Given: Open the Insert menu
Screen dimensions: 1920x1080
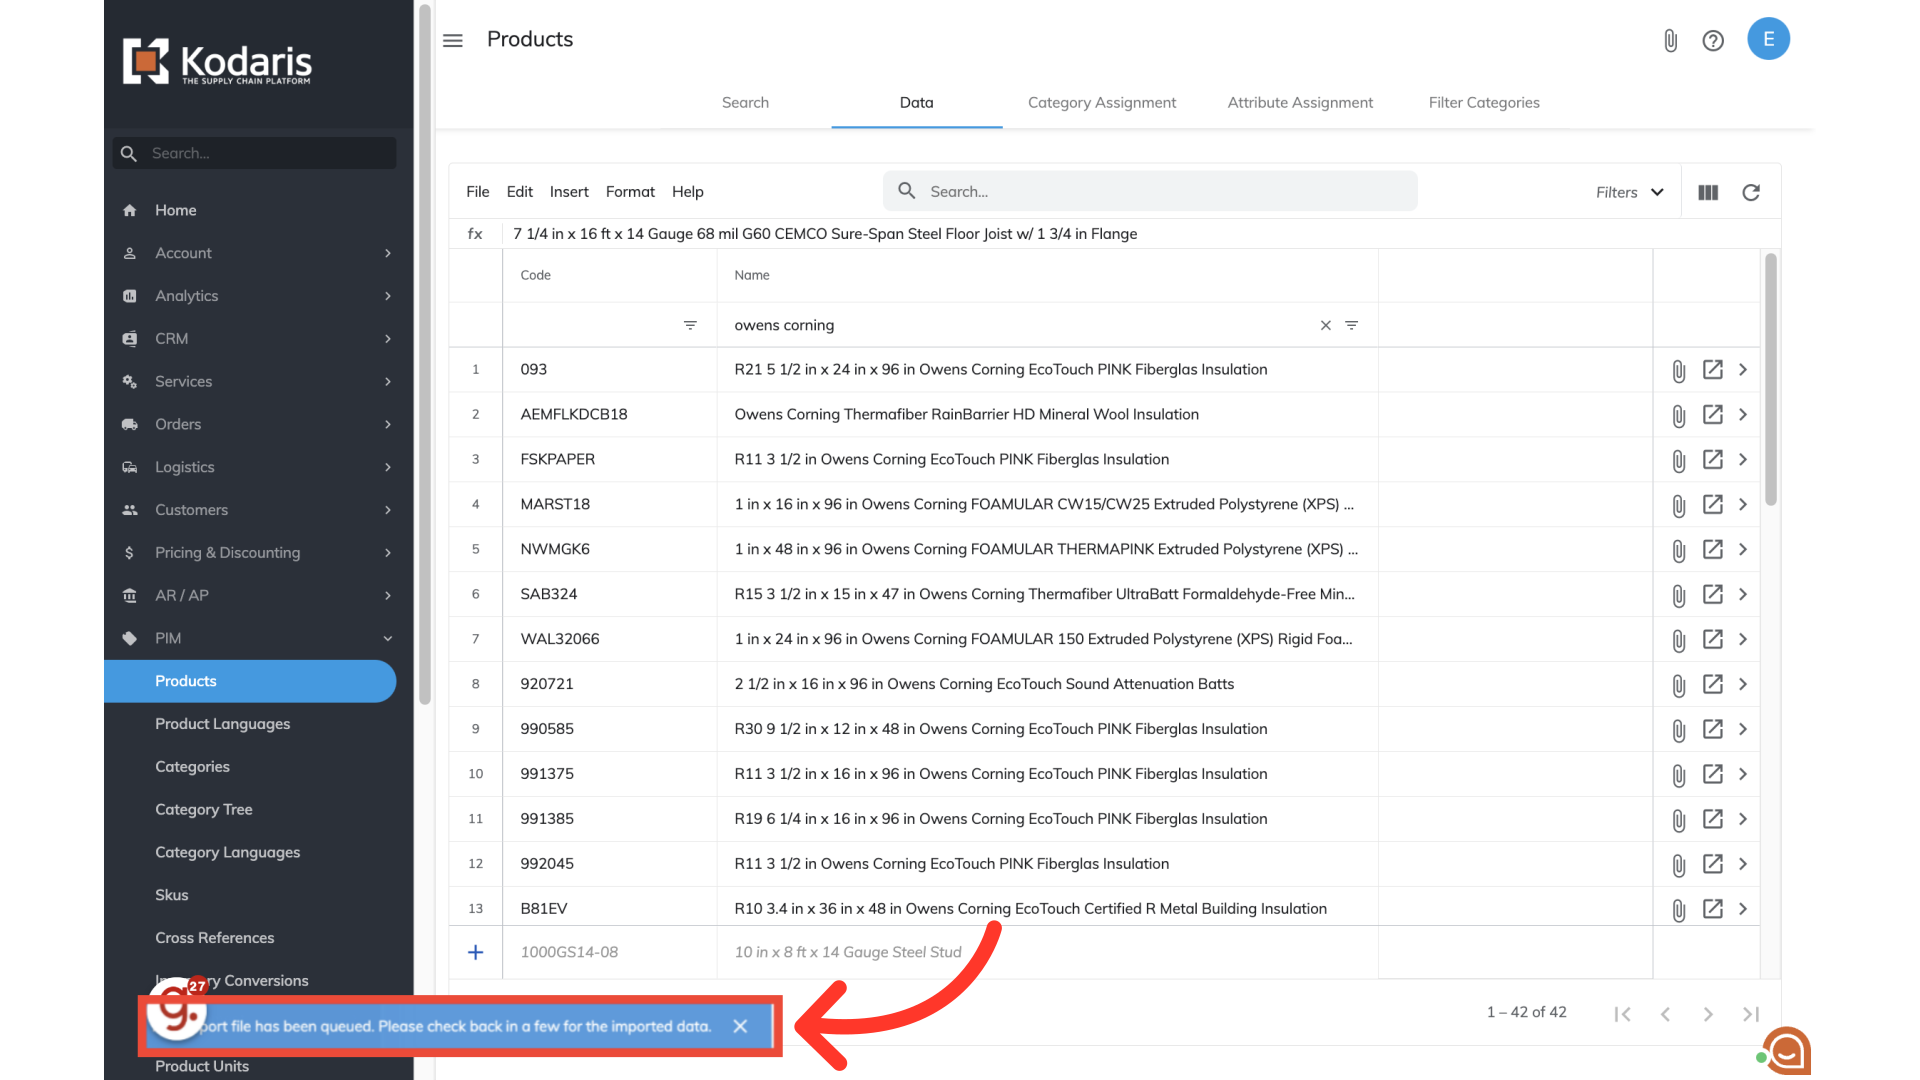Looking at the screenshot, I should (x=569, y=192).
